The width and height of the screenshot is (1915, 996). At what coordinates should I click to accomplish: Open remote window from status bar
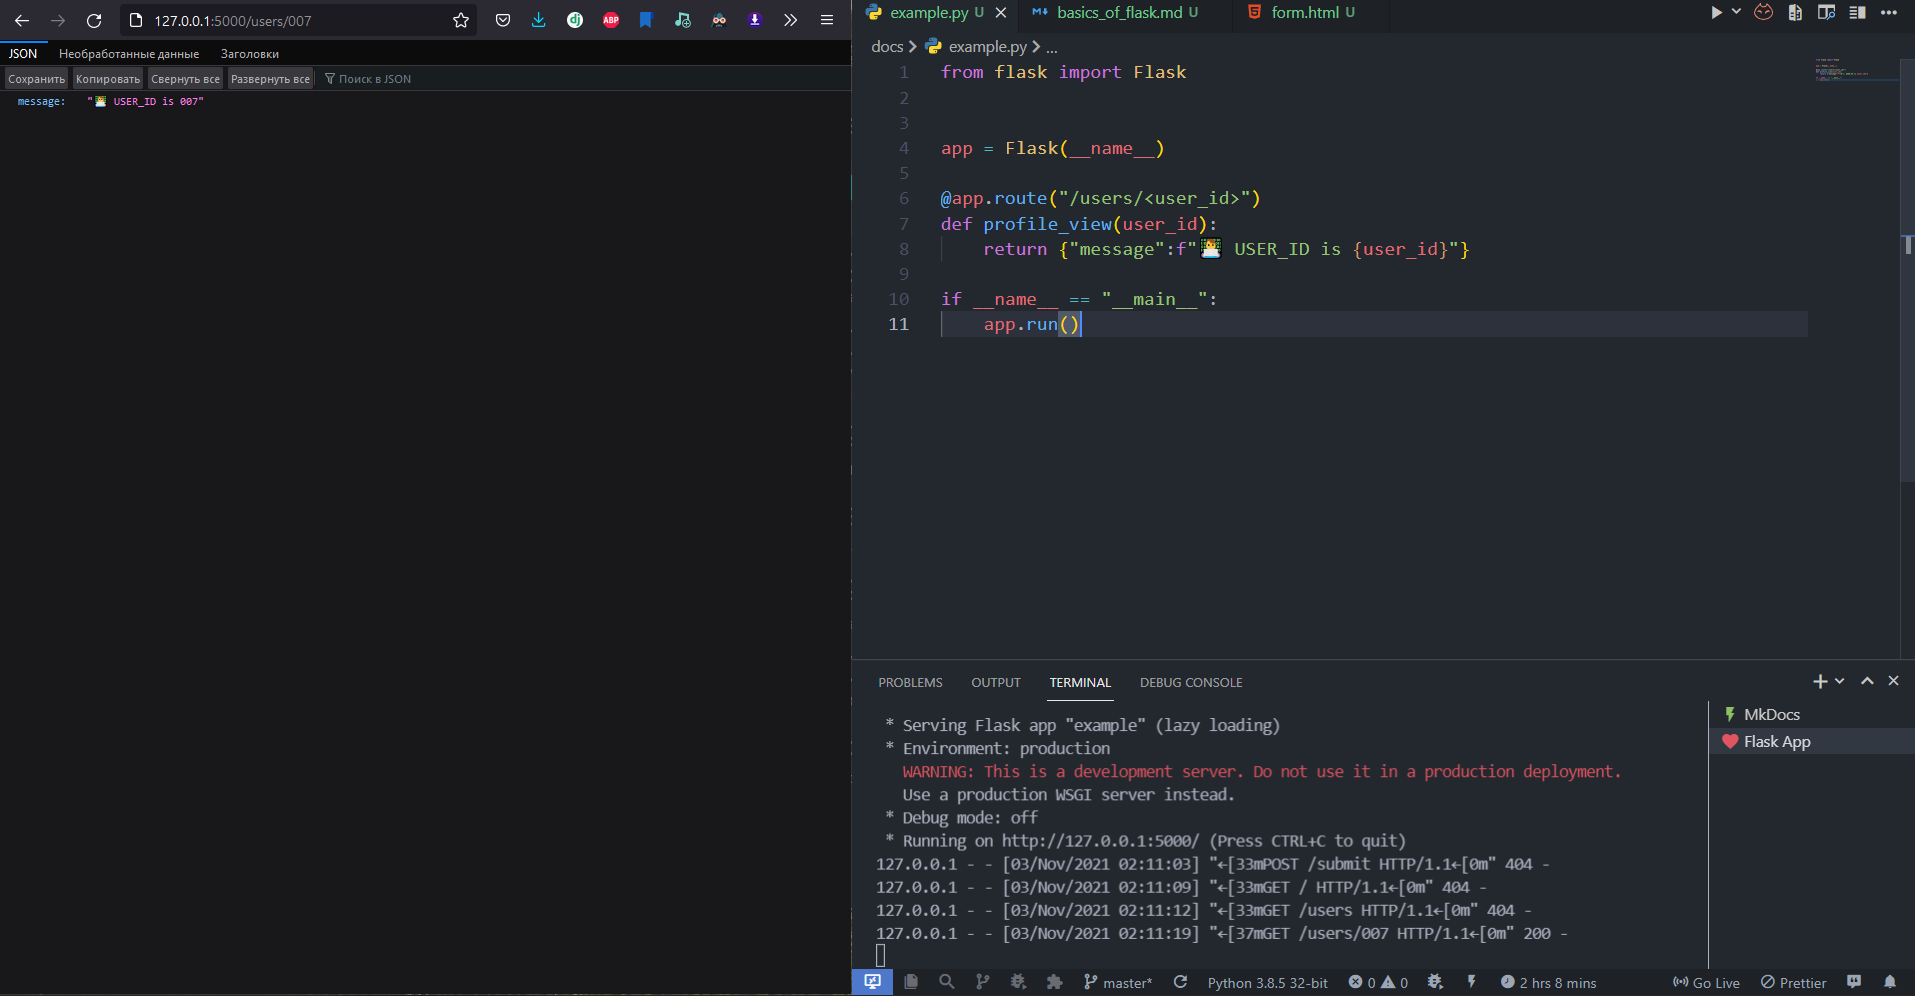(872, 982)
